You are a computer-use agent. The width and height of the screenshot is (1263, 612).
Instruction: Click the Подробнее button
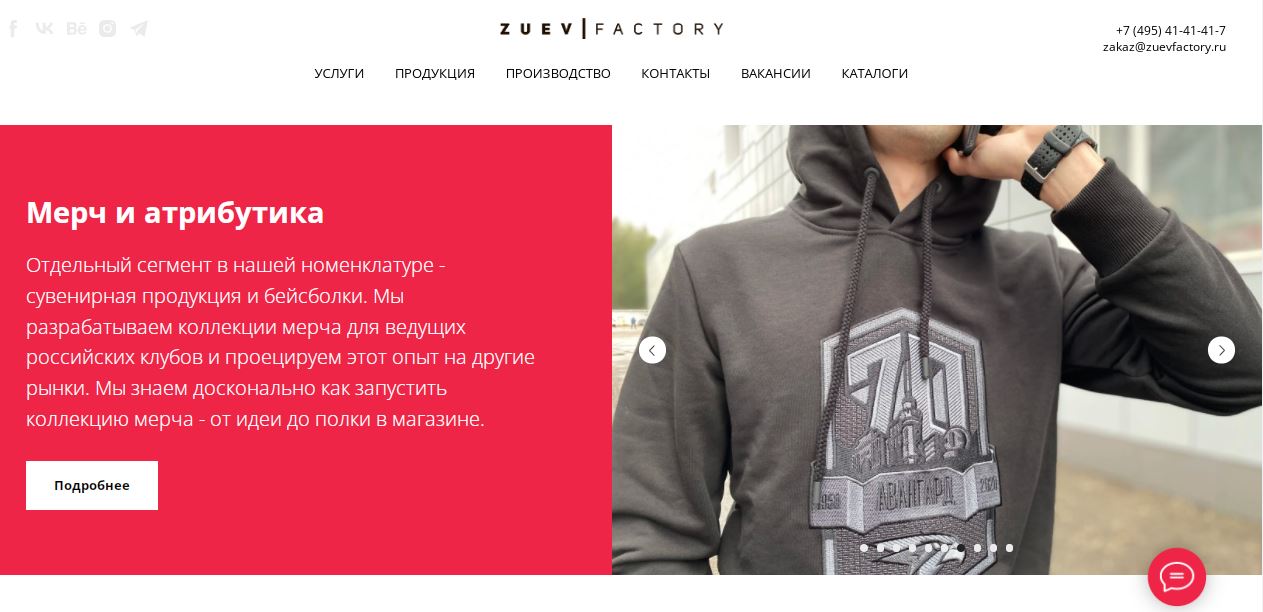click(x=92, y=485)
